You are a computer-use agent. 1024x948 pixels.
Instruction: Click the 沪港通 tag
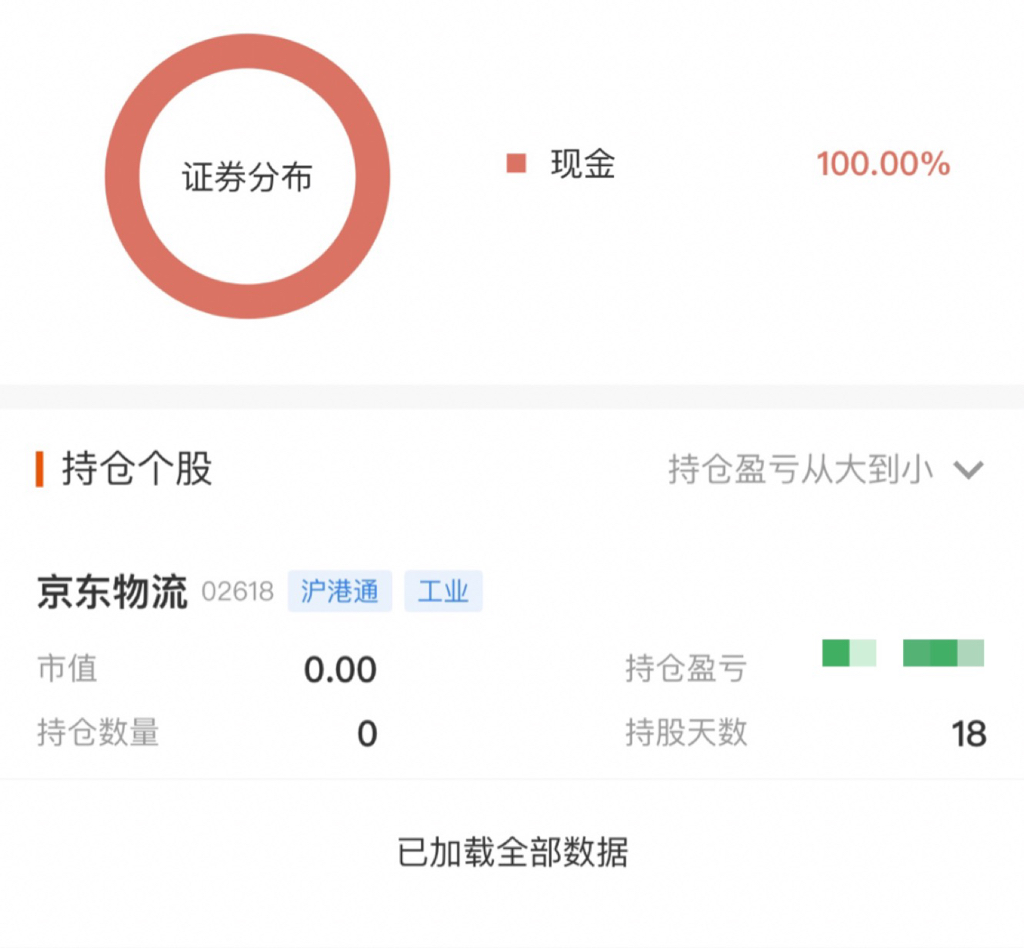coord(340,592)
